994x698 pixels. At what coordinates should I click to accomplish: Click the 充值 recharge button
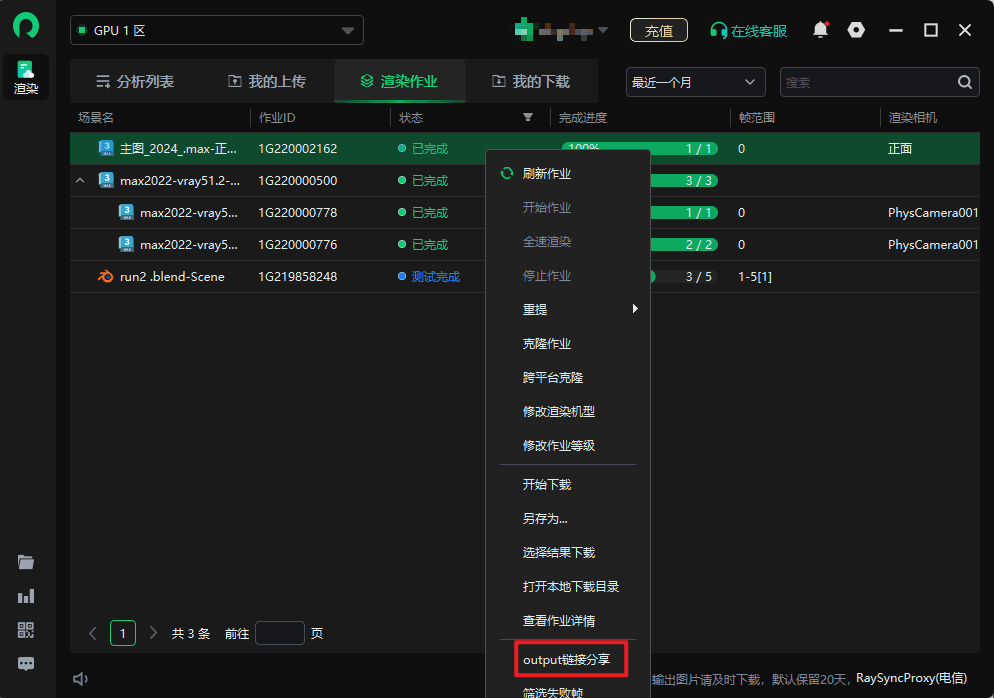pos(658,31)
